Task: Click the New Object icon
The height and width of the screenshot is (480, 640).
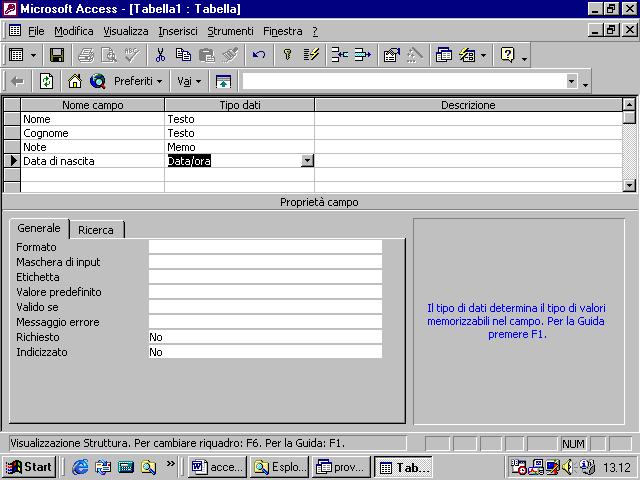Action: tap(467, 55)
